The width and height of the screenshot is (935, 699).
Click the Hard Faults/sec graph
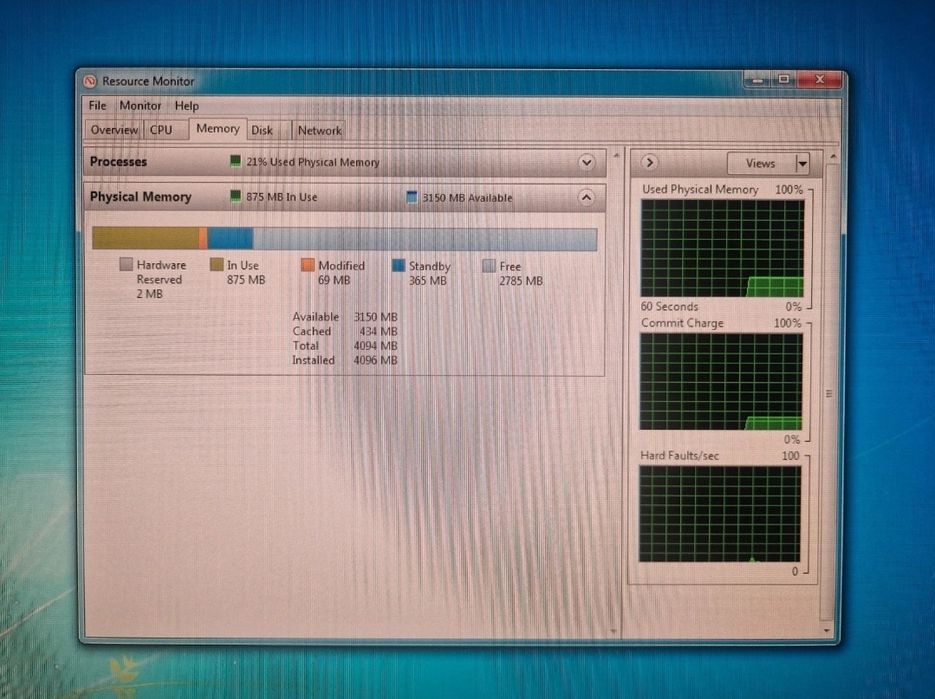click(x=720, y=514)
